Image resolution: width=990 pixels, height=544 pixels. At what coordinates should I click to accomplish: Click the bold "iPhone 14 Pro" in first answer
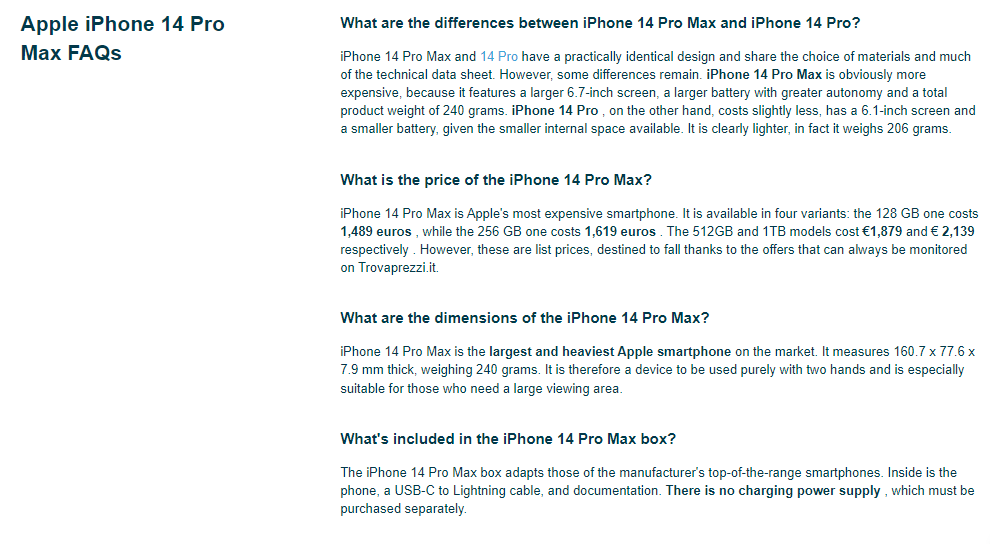click(x=555, y=111)
